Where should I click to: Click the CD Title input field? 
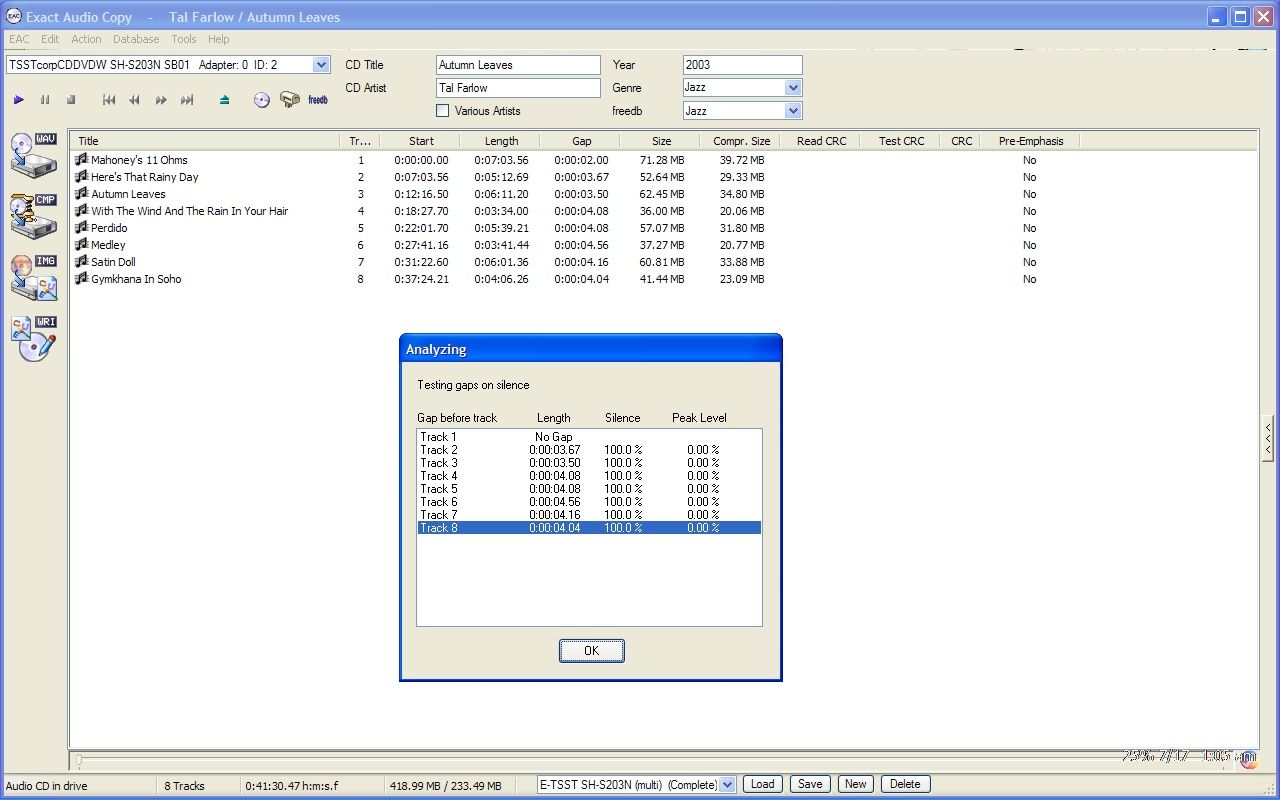coord(518,65)
